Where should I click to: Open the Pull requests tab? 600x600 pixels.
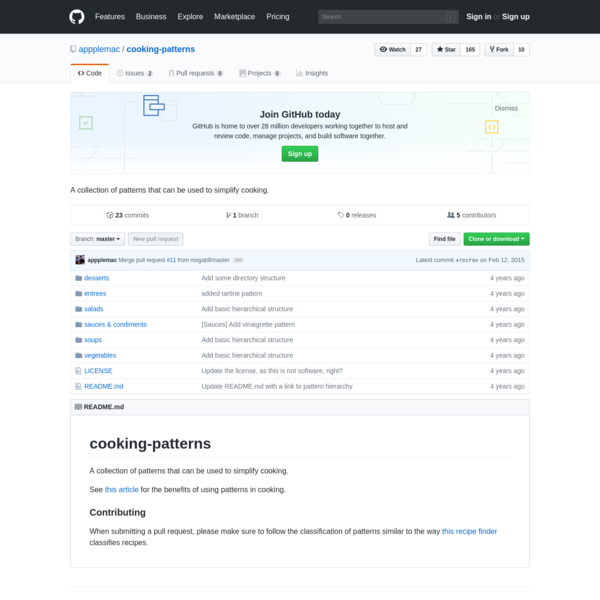tap(196, 73)
